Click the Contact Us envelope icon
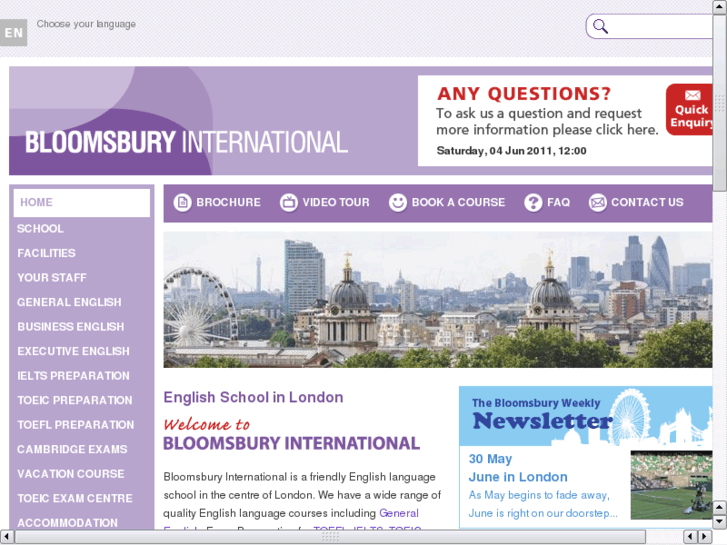 pos(597,203)
